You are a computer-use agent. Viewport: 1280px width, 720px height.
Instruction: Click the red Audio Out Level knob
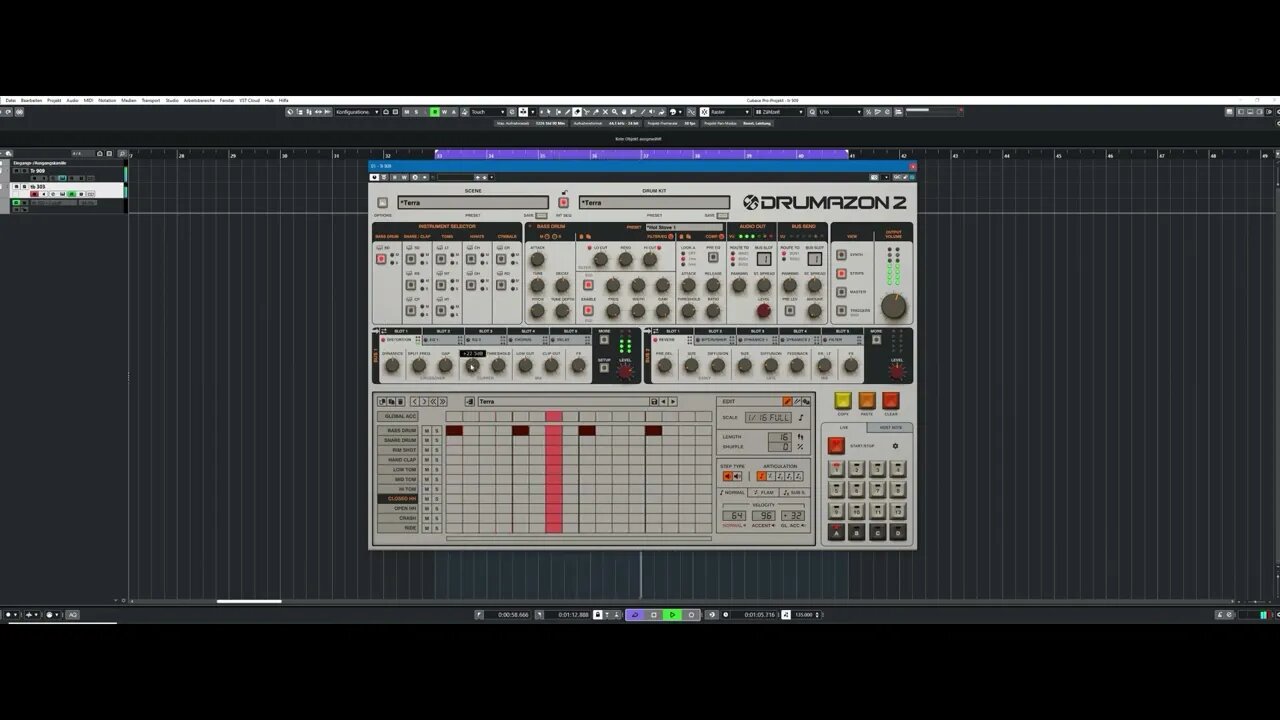763,310
